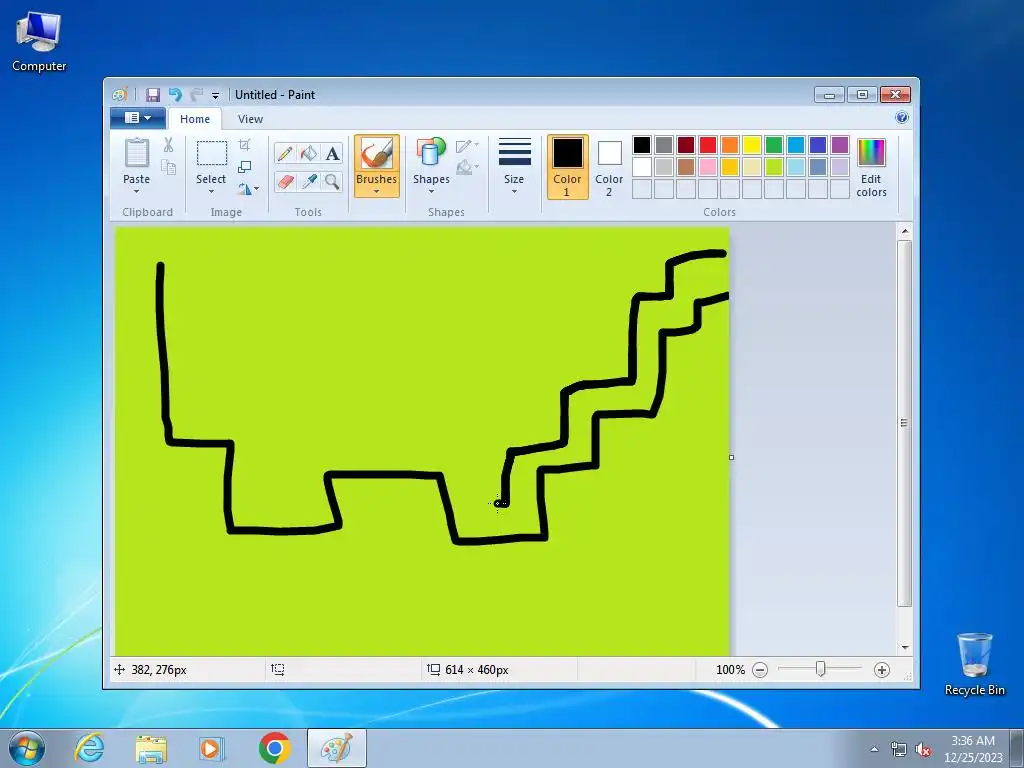Open Paint Help question mark icon

902,118
